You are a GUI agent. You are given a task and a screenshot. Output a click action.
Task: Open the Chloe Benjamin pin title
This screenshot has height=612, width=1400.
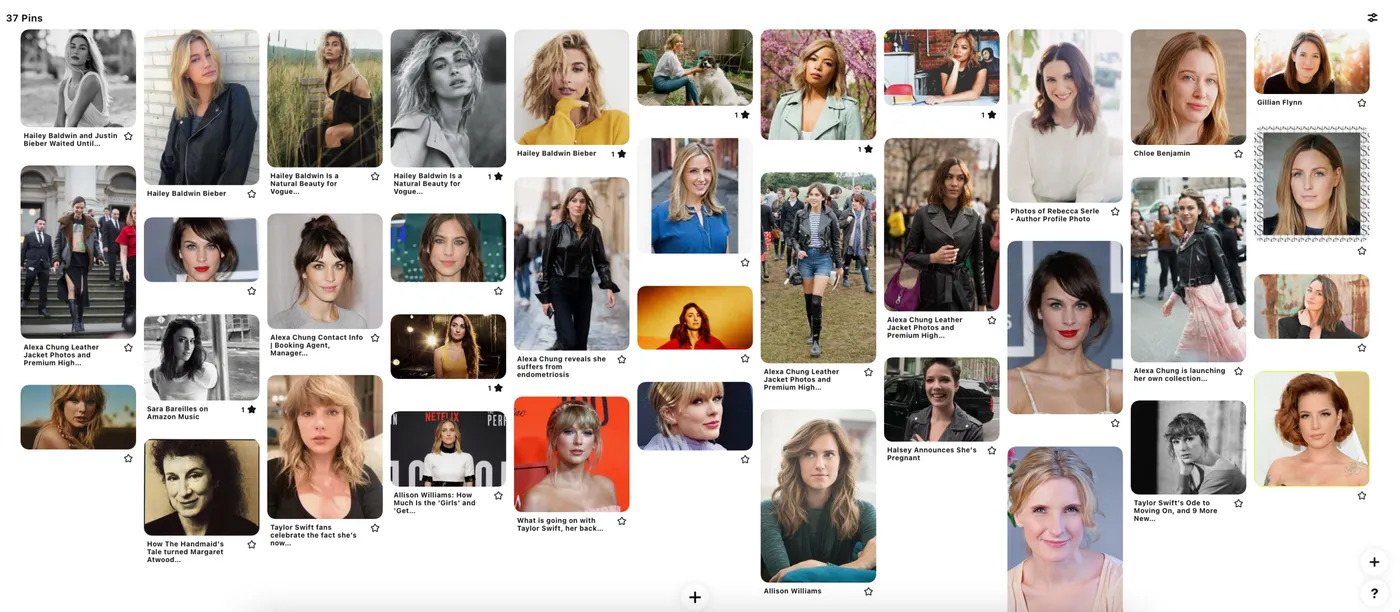(x=1162, y=154)
